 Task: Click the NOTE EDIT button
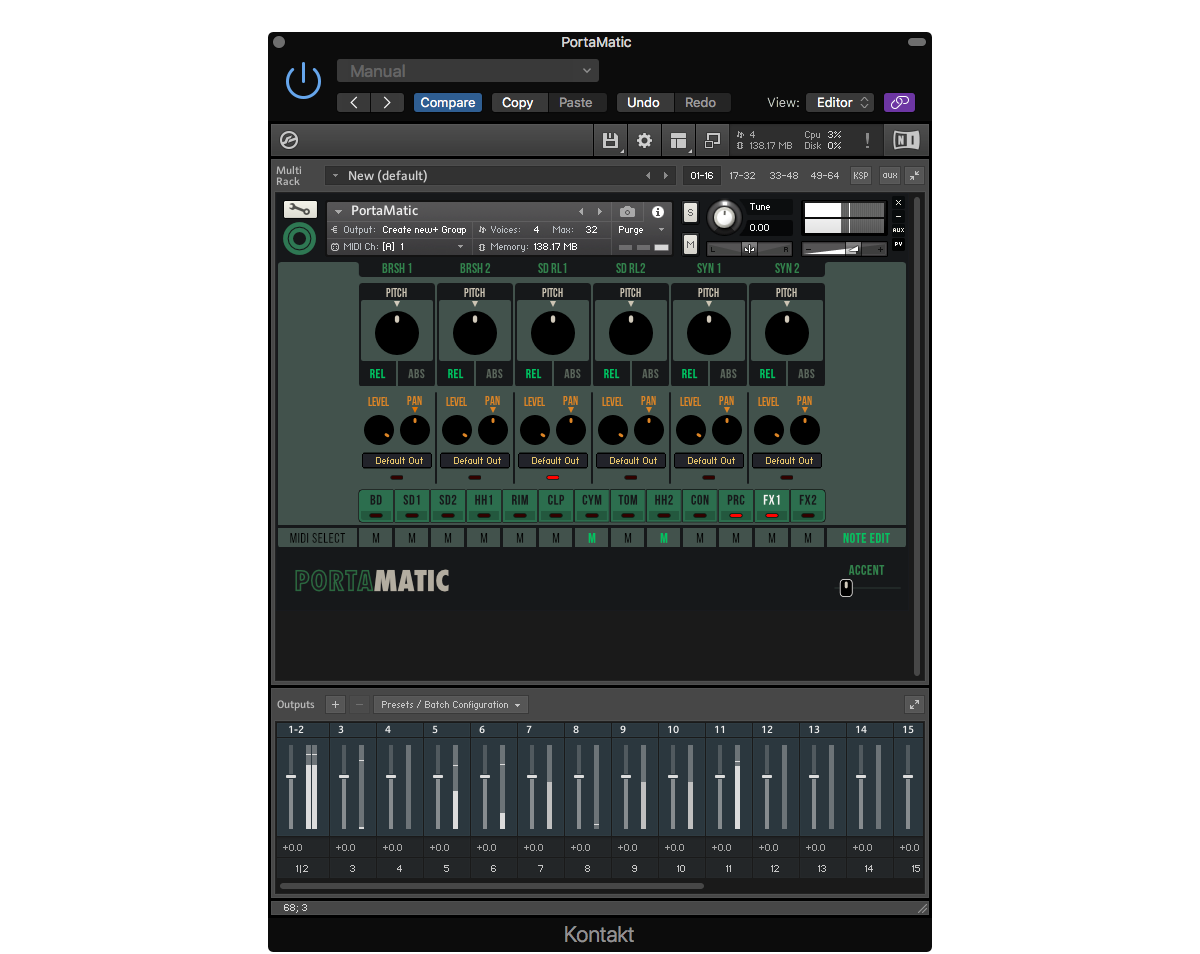pyautogui.click(x=866, y=538)
